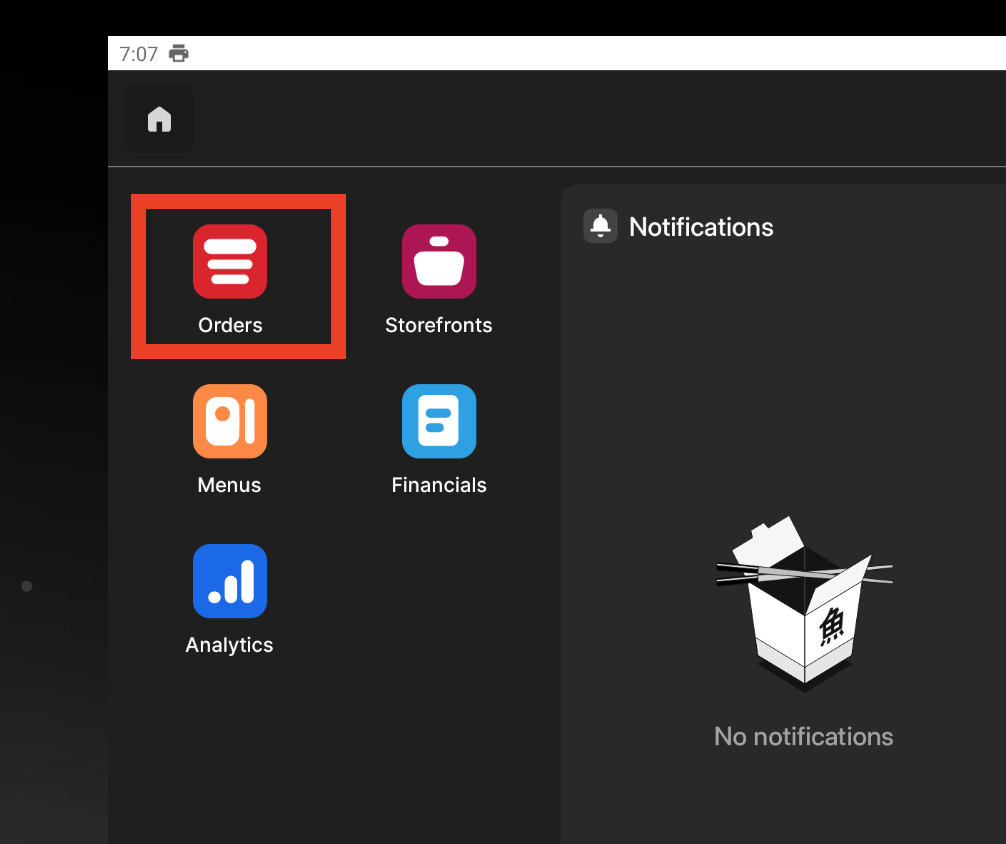Click the fish character on the box
Screen dimensions: 1006x844
click(832, 627)
